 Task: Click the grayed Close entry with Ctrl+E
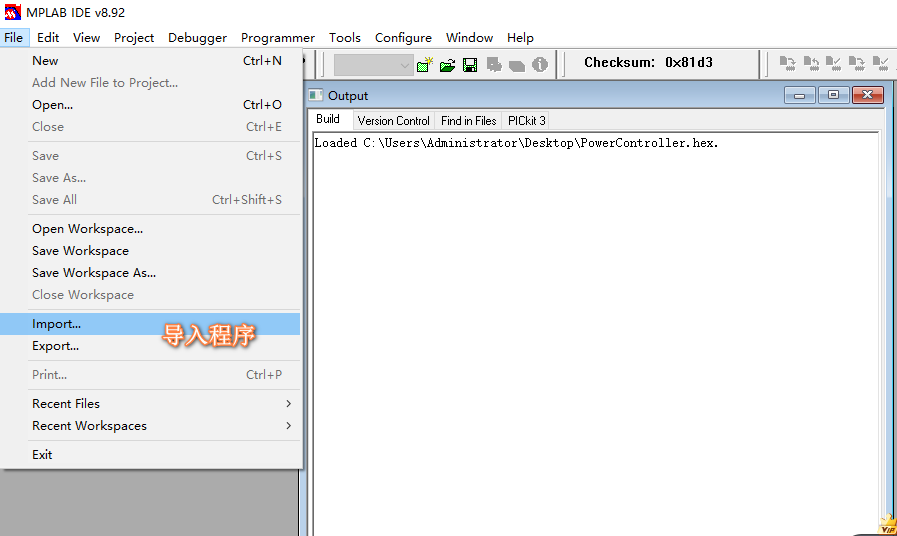coord(151,127)
